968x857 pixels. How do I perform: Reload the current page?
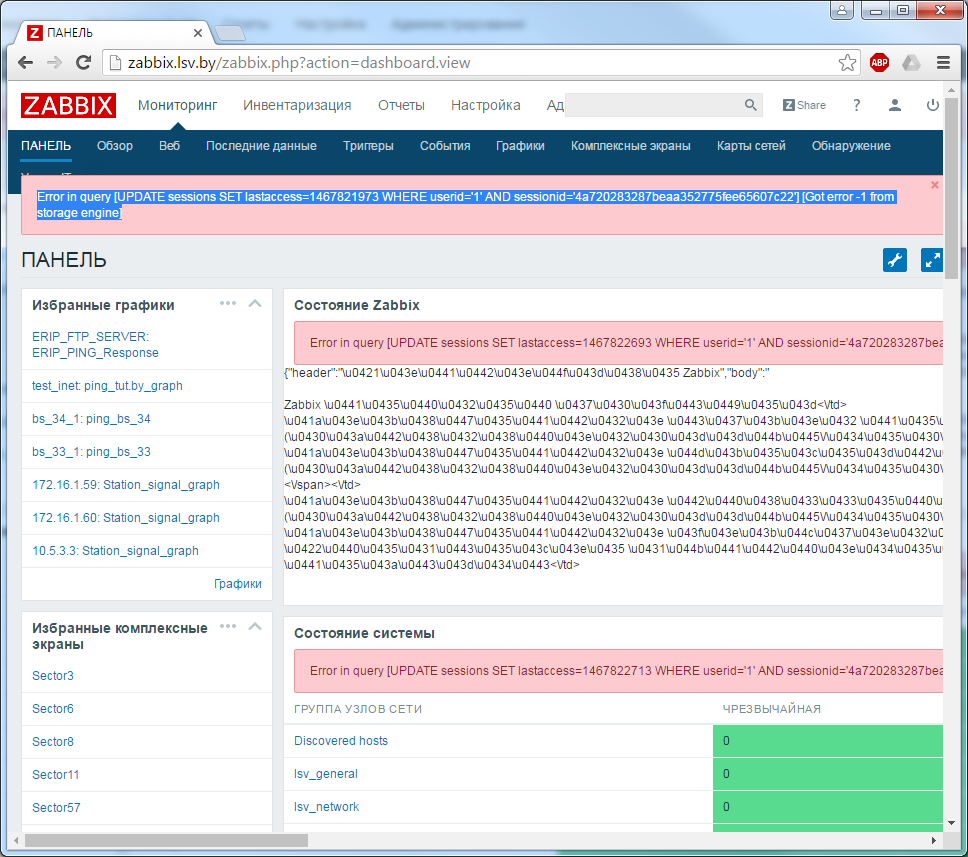coord(83,62)
